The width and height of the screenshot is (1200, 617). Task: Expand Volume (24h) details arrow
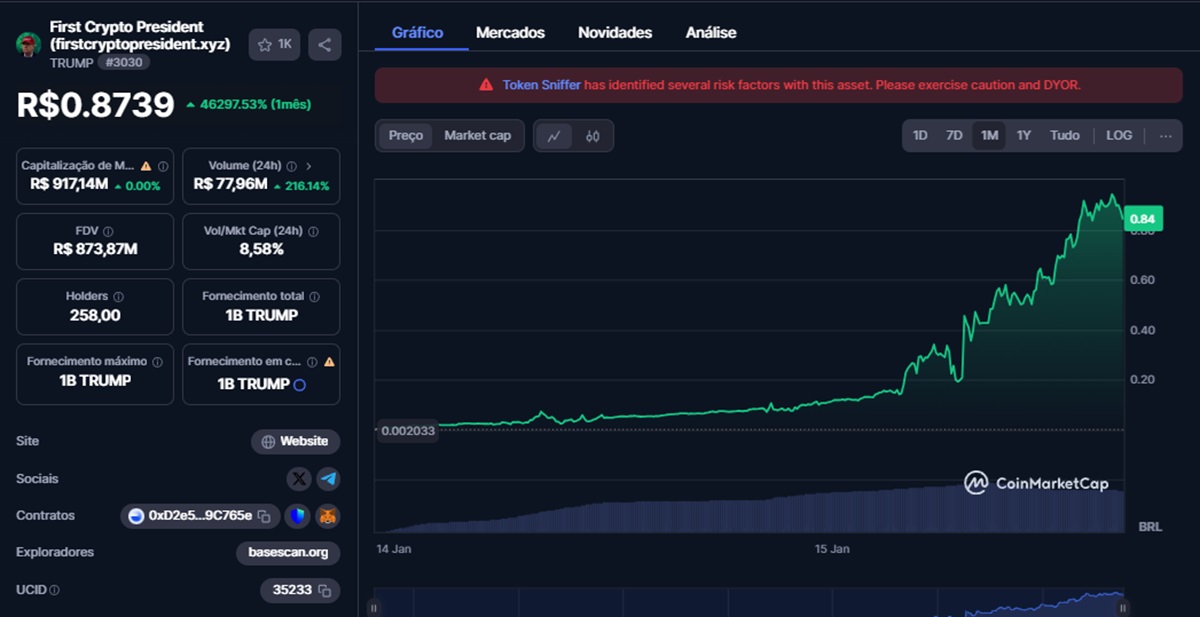(308, 166)
